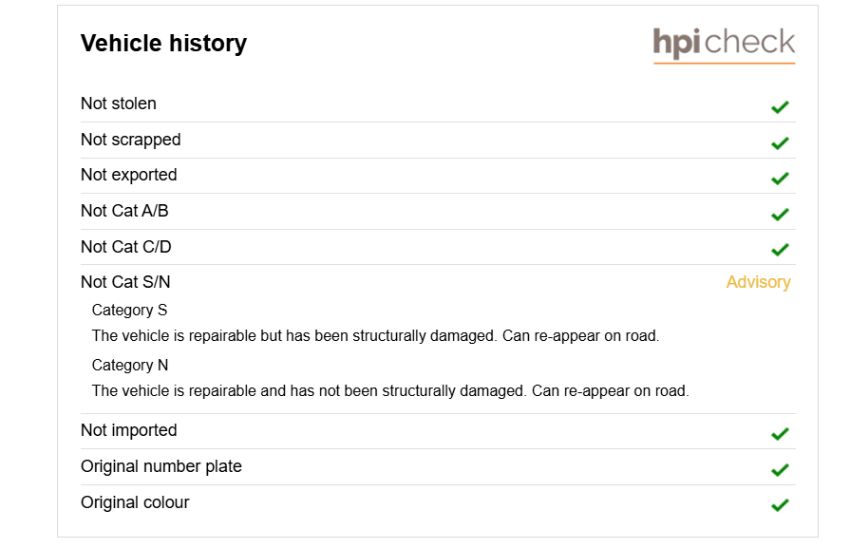The height and width of the screenshot is (548, 850).
Task: Click the Not scrapped row label
Action: point(131,140)
